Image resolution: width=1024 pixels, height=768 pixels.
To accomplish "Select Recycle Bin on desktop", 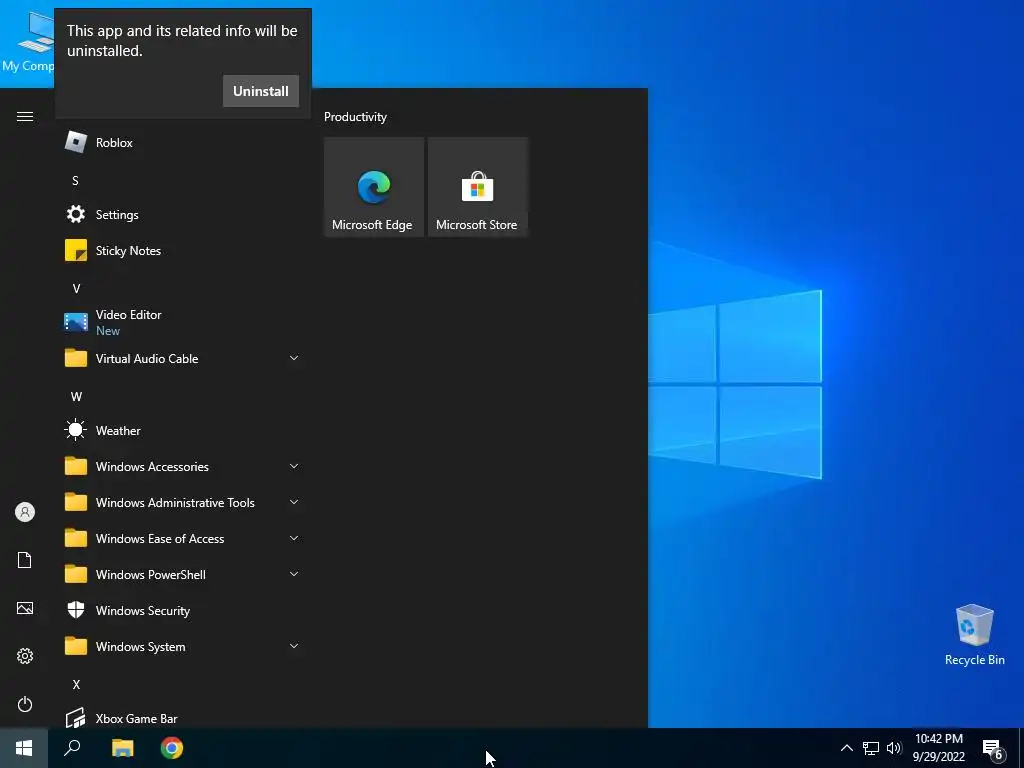I will (x=974, y=634).
